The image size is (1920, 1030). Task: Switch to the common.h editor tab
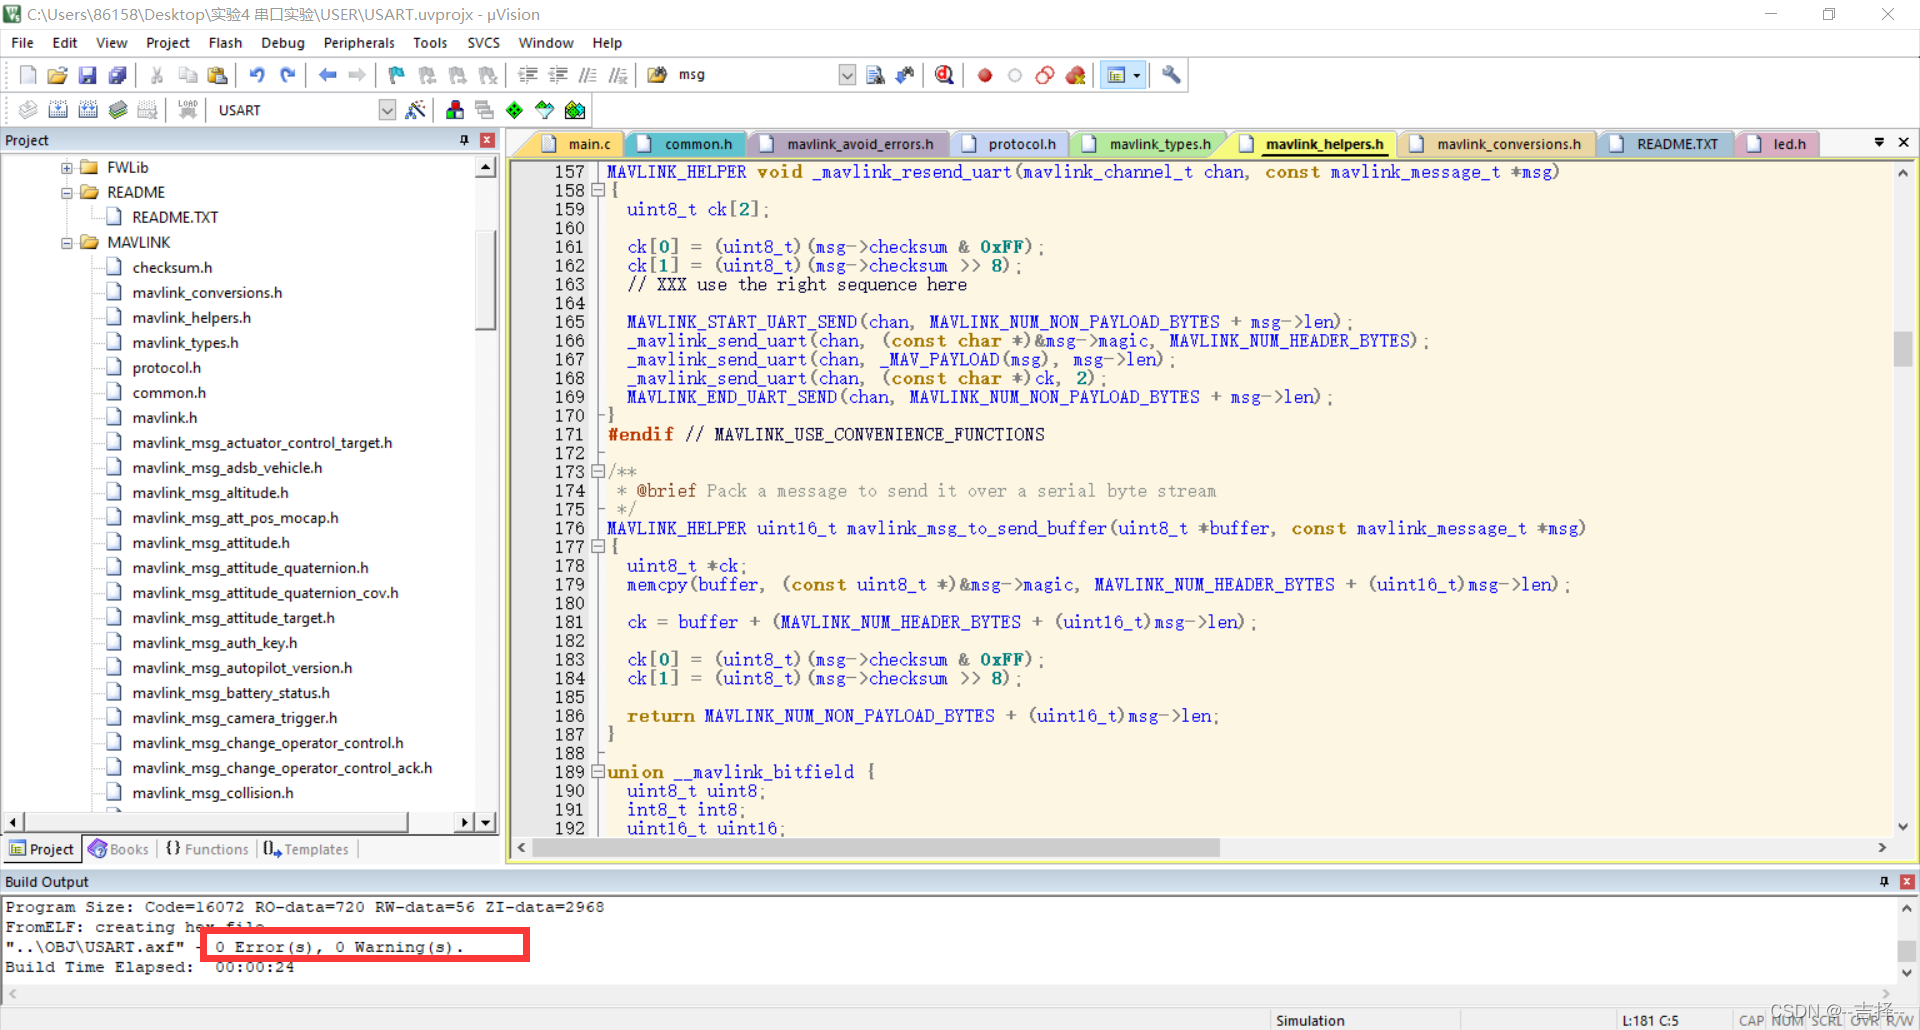tap(687, 144)
